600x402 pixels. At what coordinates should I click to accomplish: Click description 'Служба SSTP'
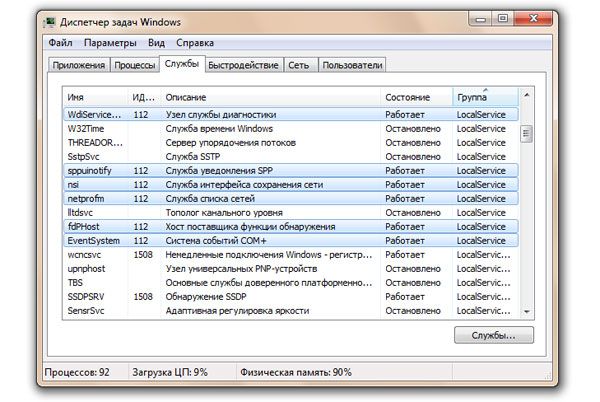[192, 156]
